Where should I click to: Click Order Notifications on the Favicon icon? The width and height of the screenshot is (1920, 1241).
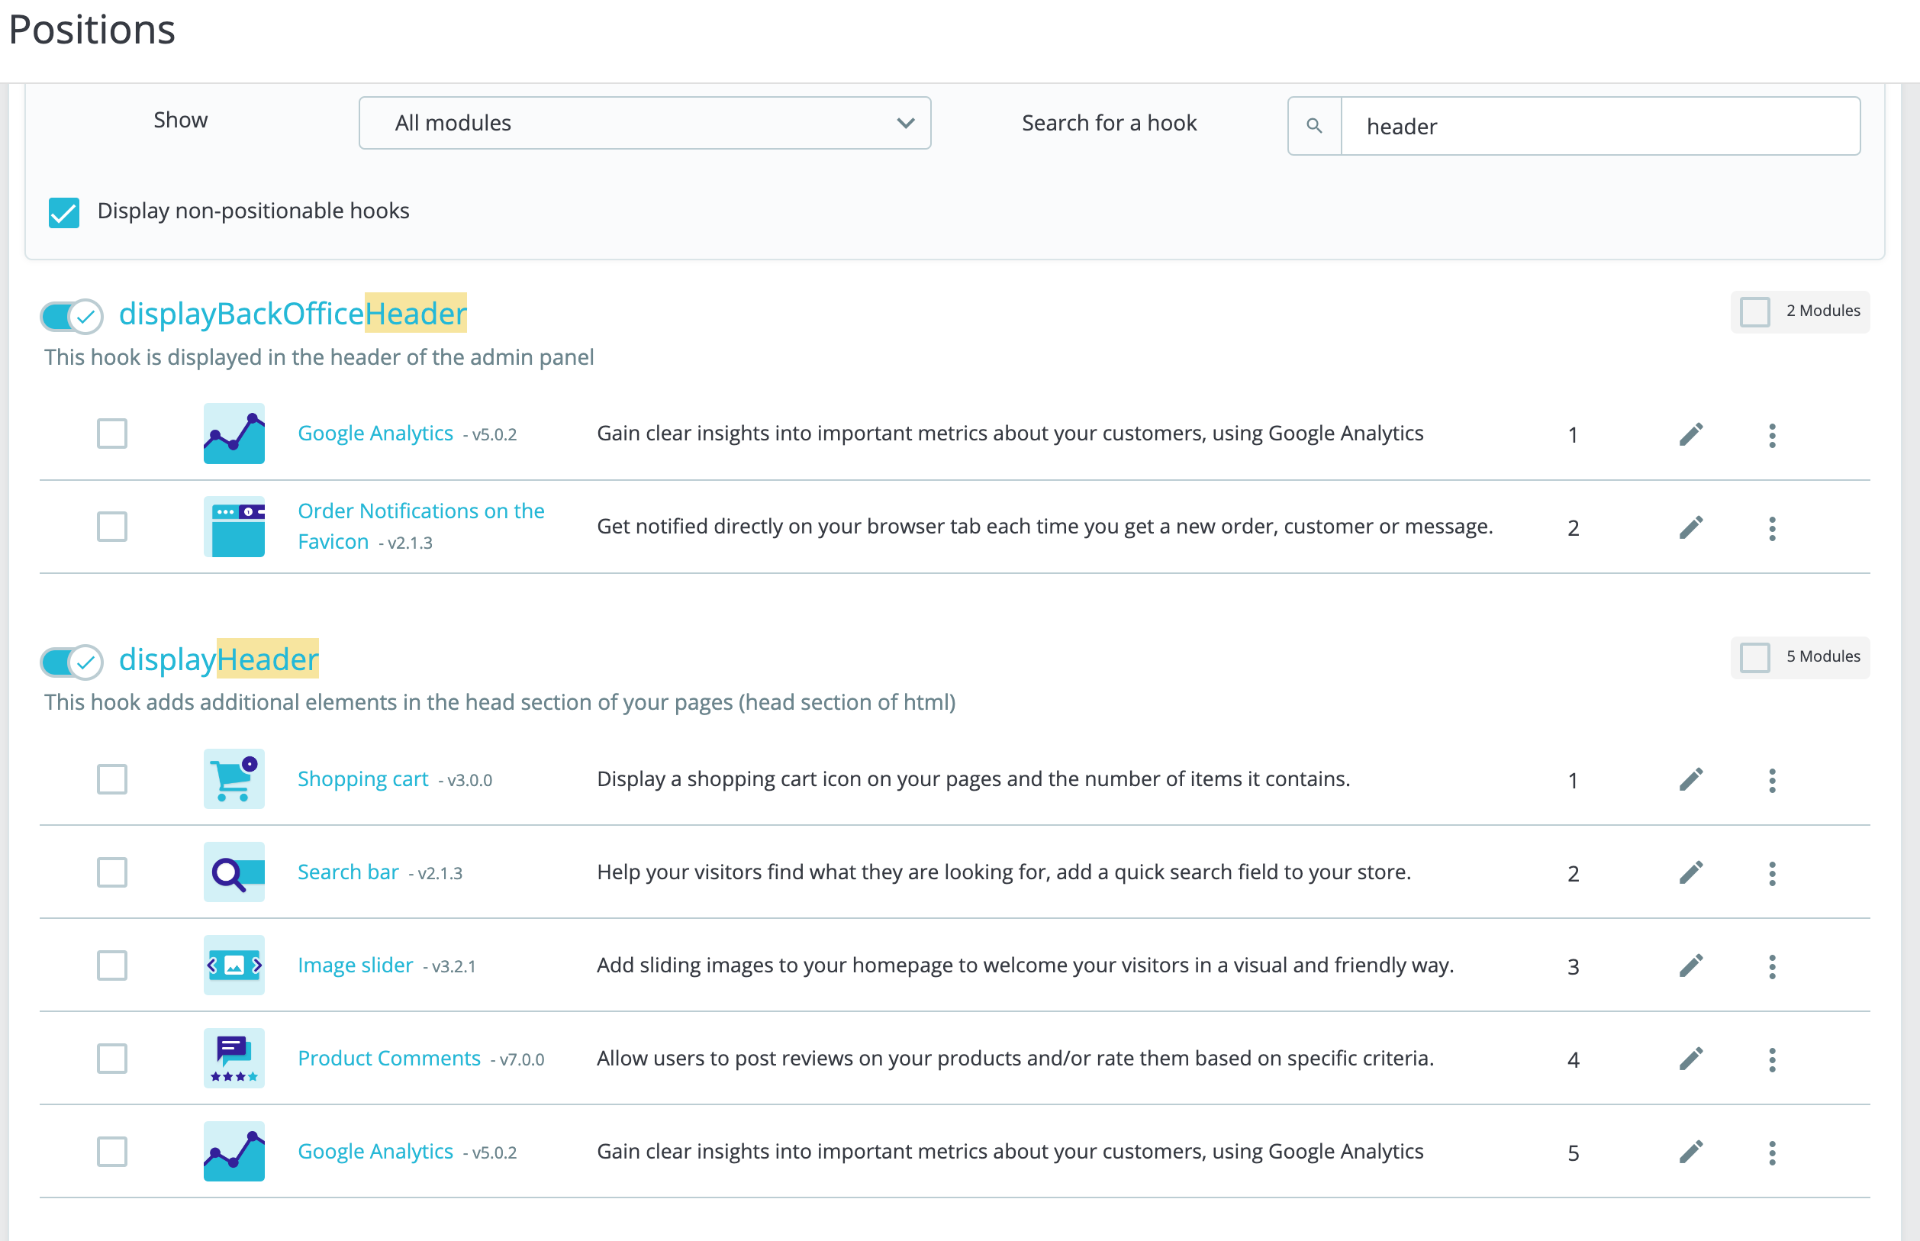[234, 527]
